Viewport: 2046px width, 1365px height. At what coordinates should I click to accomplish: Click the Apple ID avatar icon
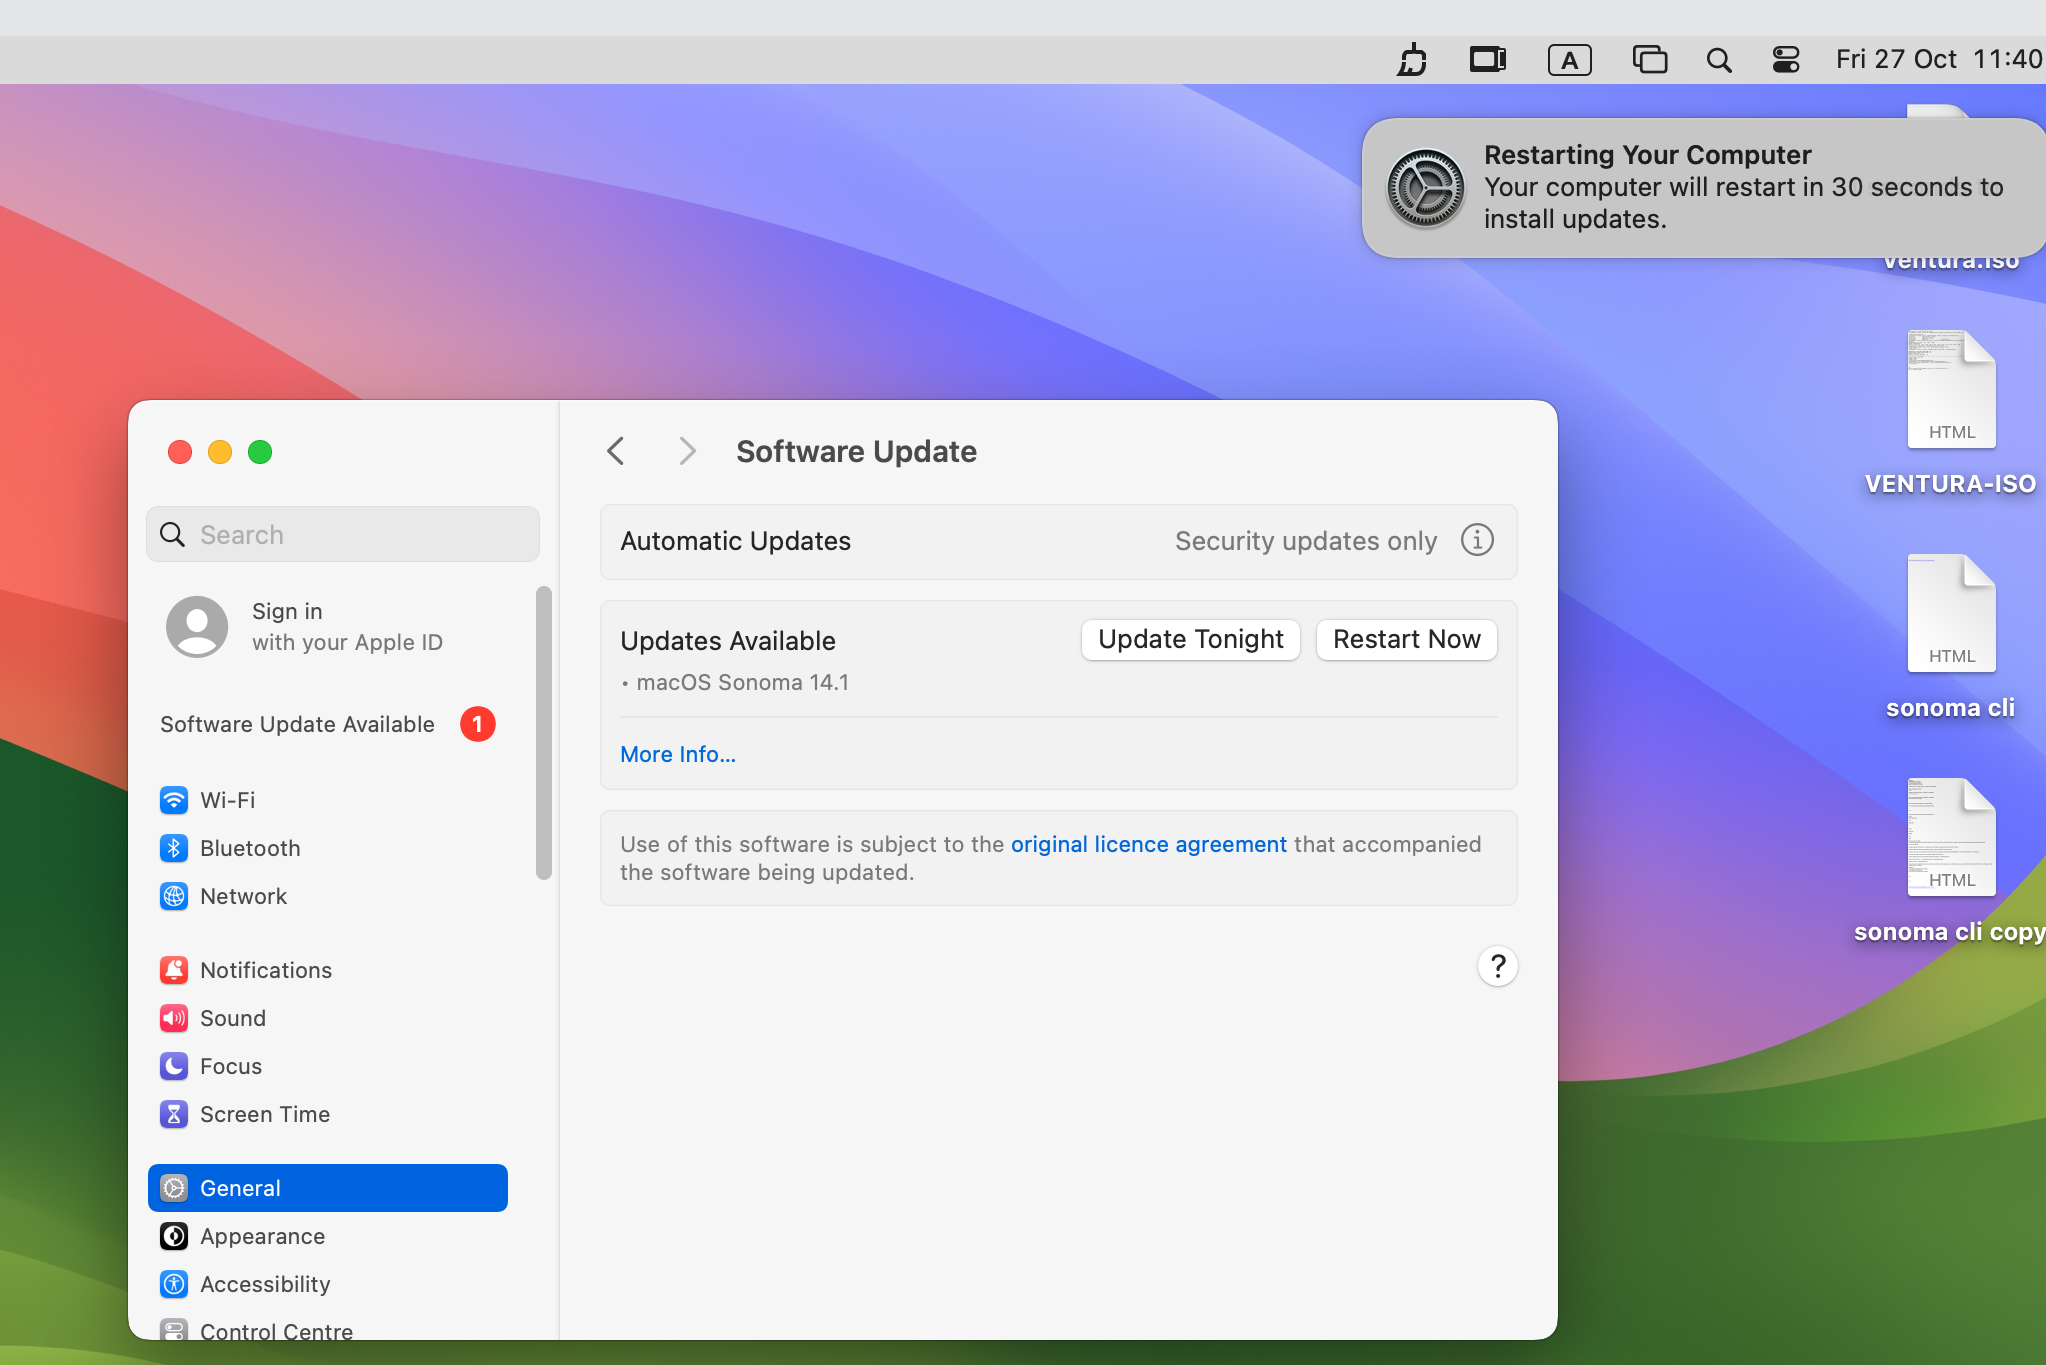(197, 627)
